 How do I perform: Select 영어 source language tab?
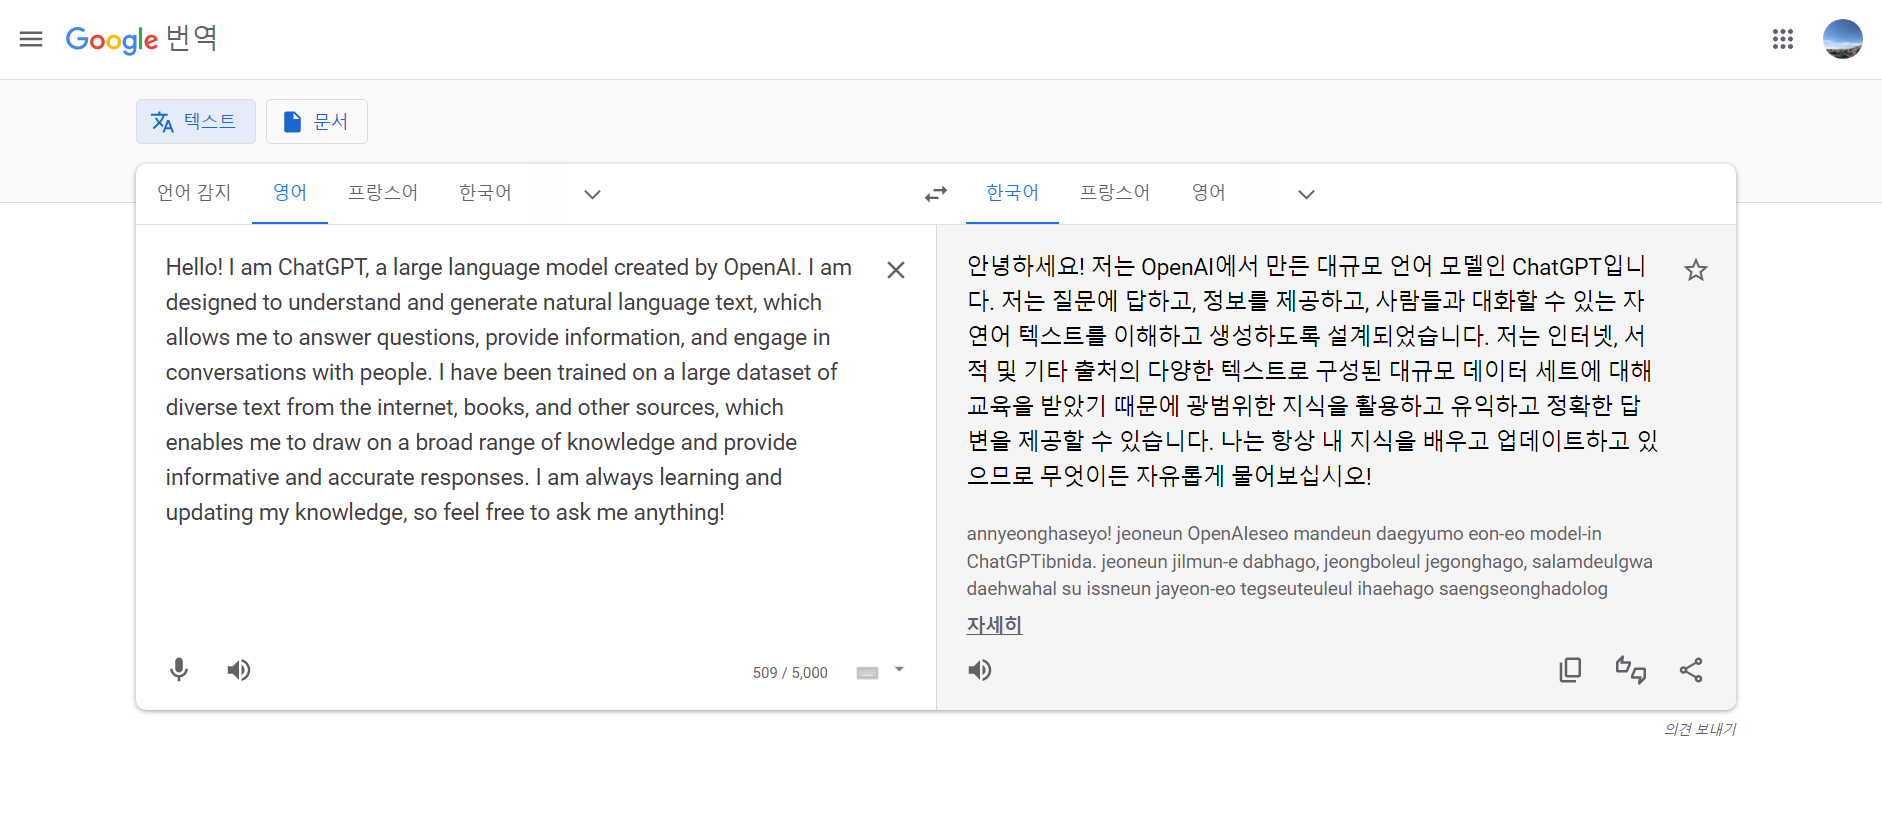[x=290, y=192]
